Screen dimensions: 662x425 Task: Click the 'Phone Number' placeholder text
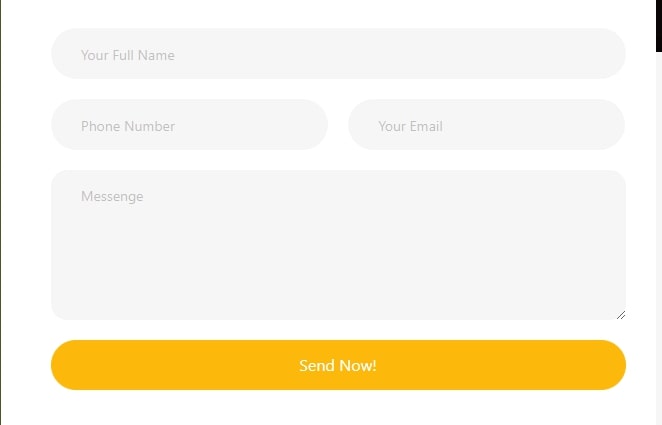coord(128,126)
